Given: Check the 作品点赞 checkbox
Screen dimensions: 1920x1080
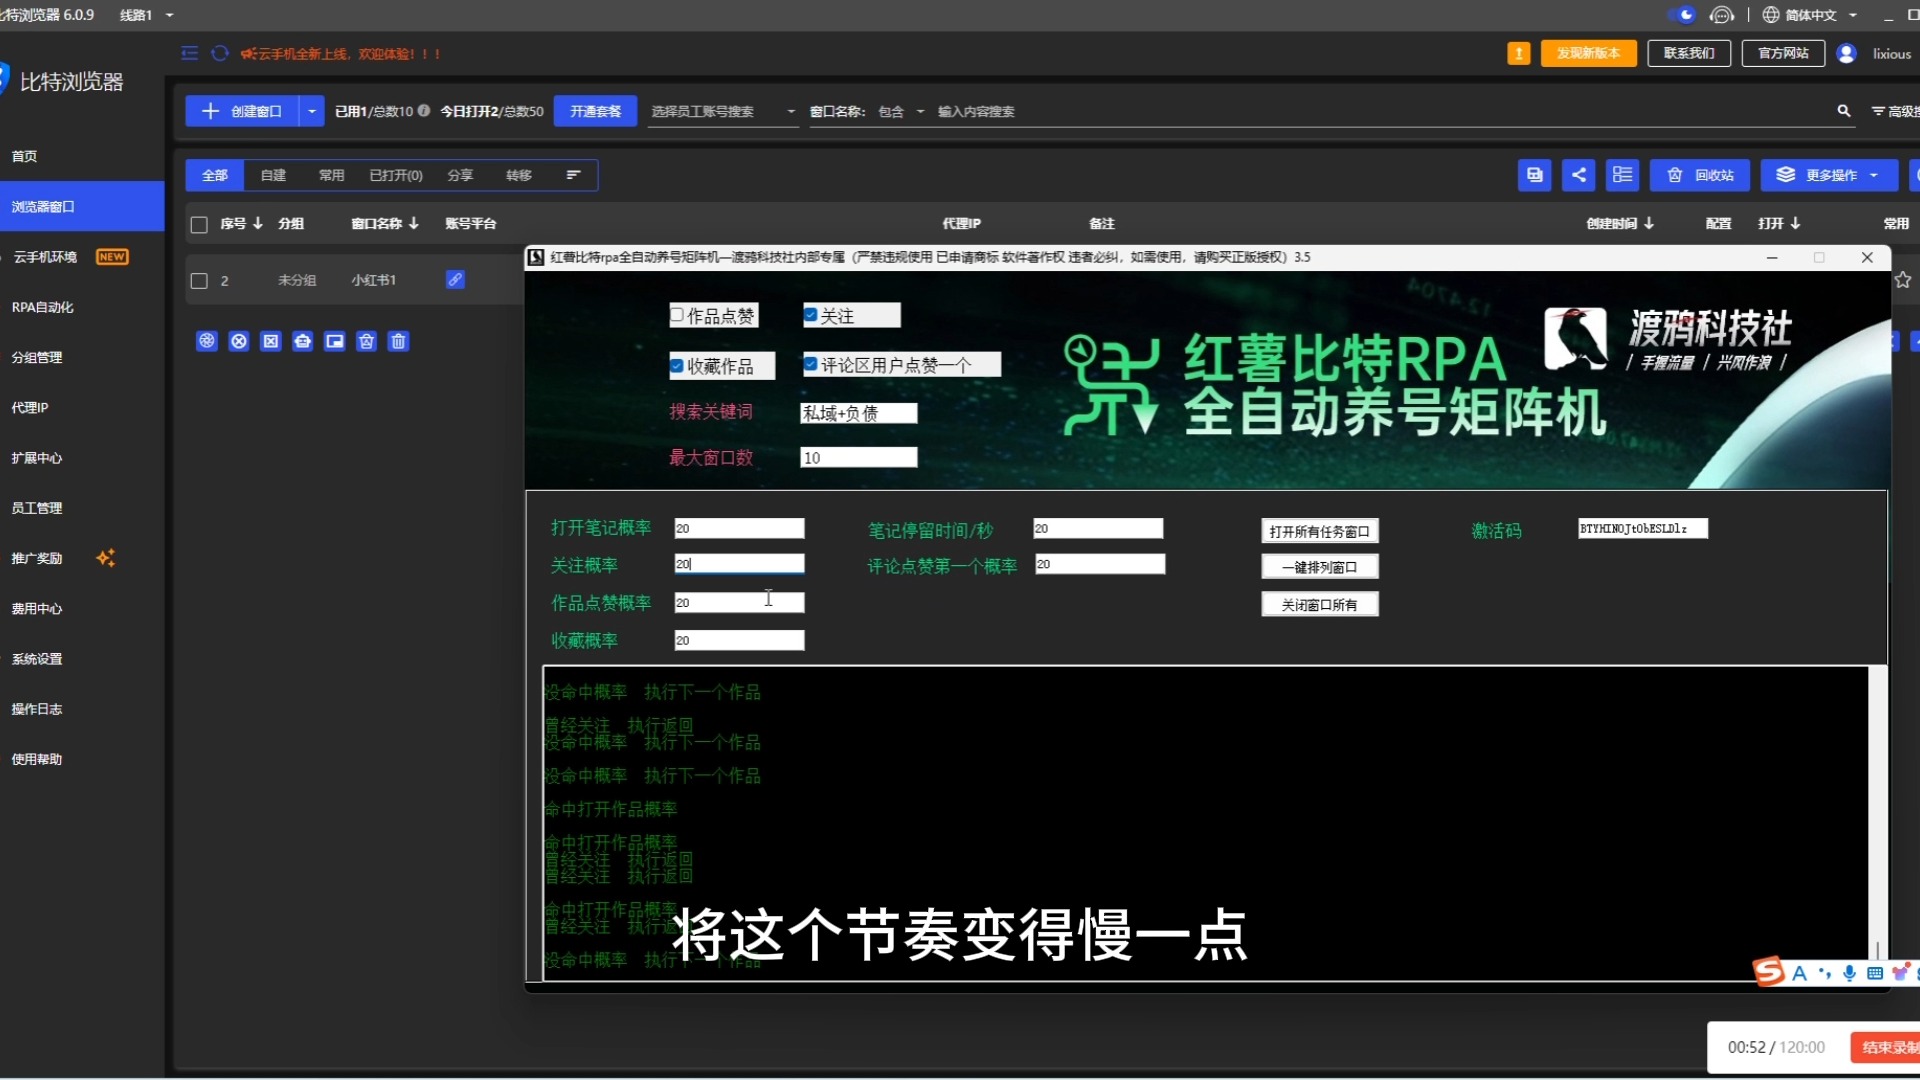Looking at the screenshot, I should [x=677, y=315].
